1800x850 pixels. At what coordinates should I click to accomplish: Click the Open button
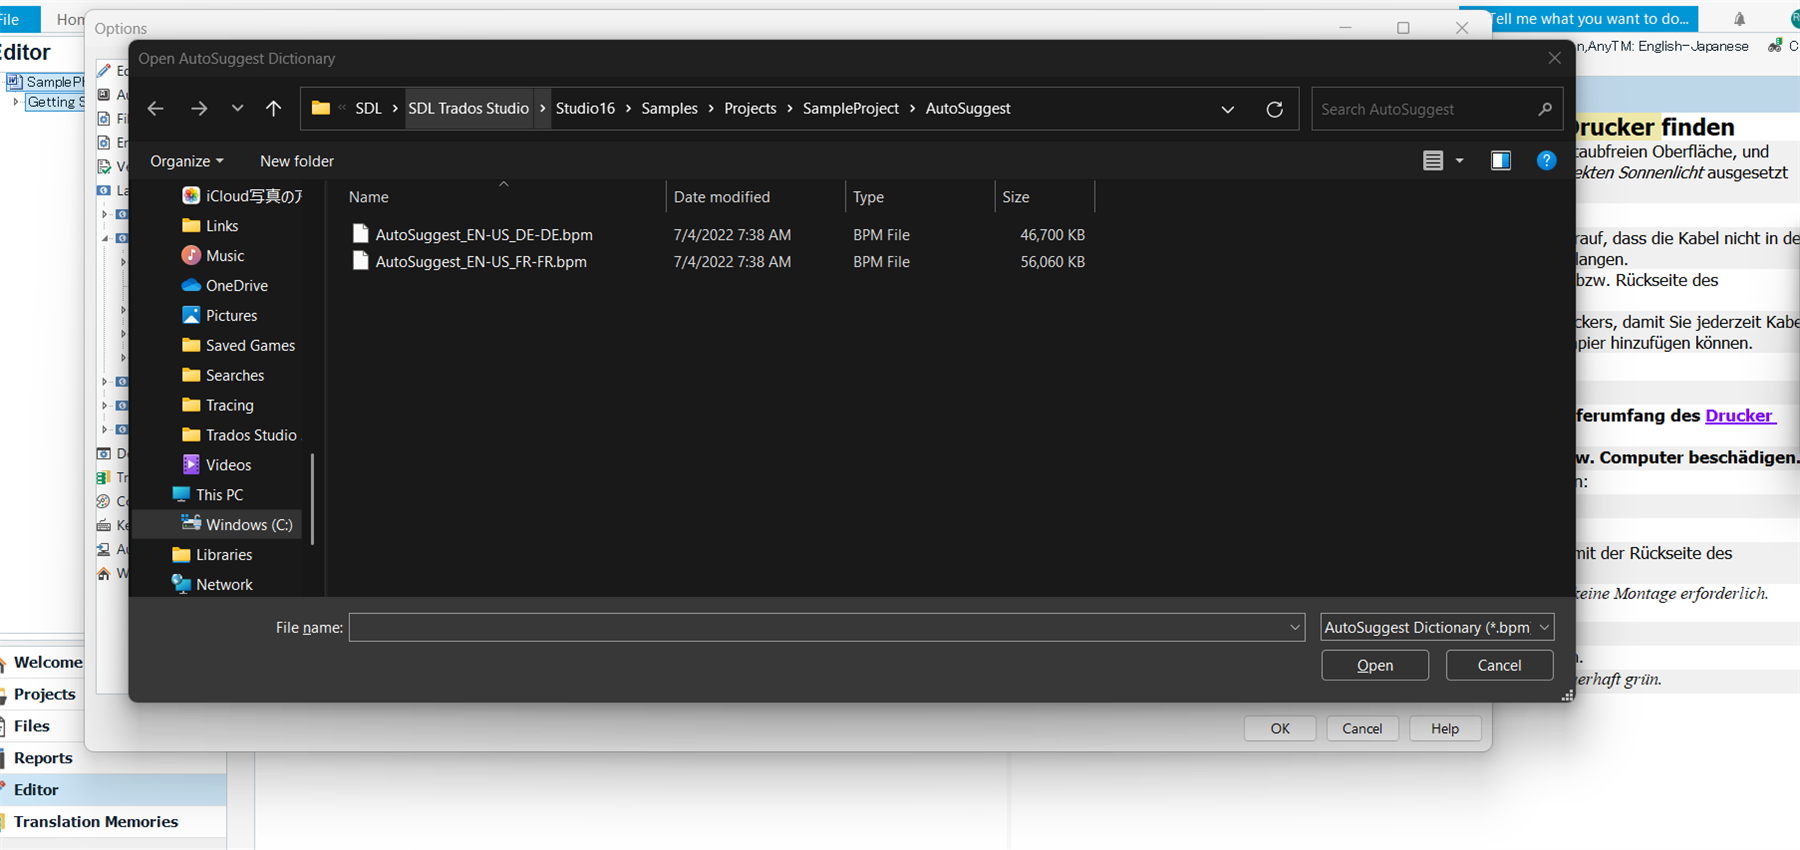point(1375,665)
